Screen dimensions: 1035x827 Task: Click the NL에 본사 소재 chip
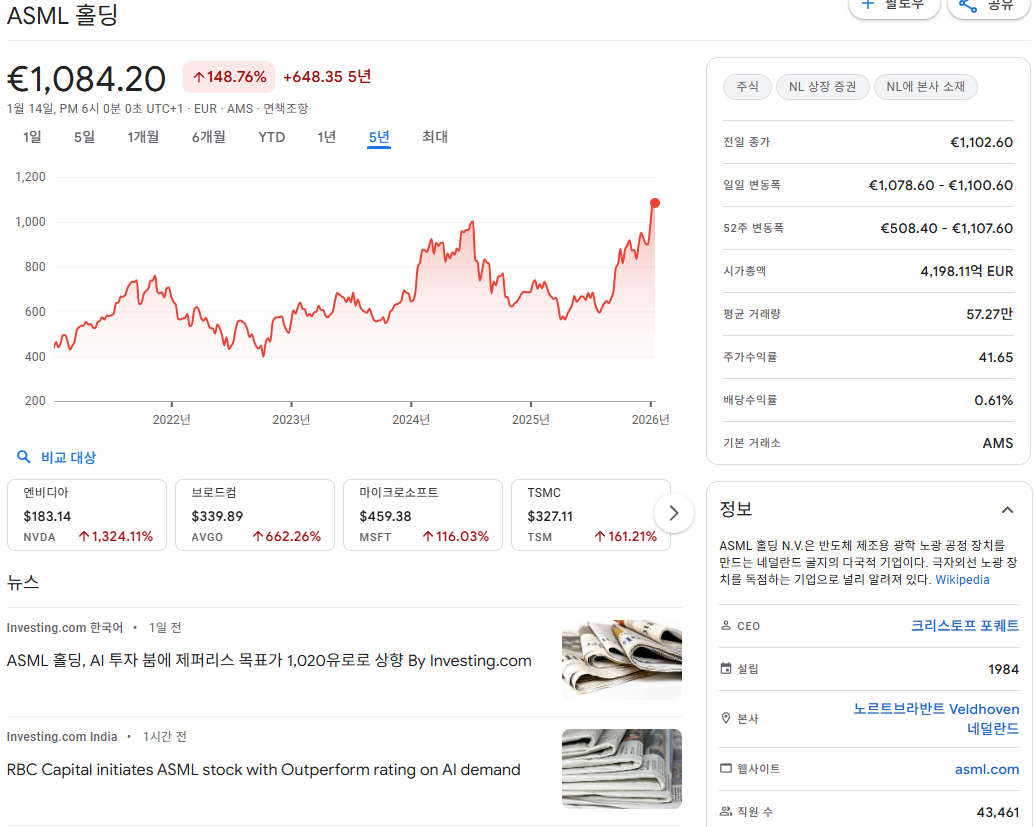925,86
